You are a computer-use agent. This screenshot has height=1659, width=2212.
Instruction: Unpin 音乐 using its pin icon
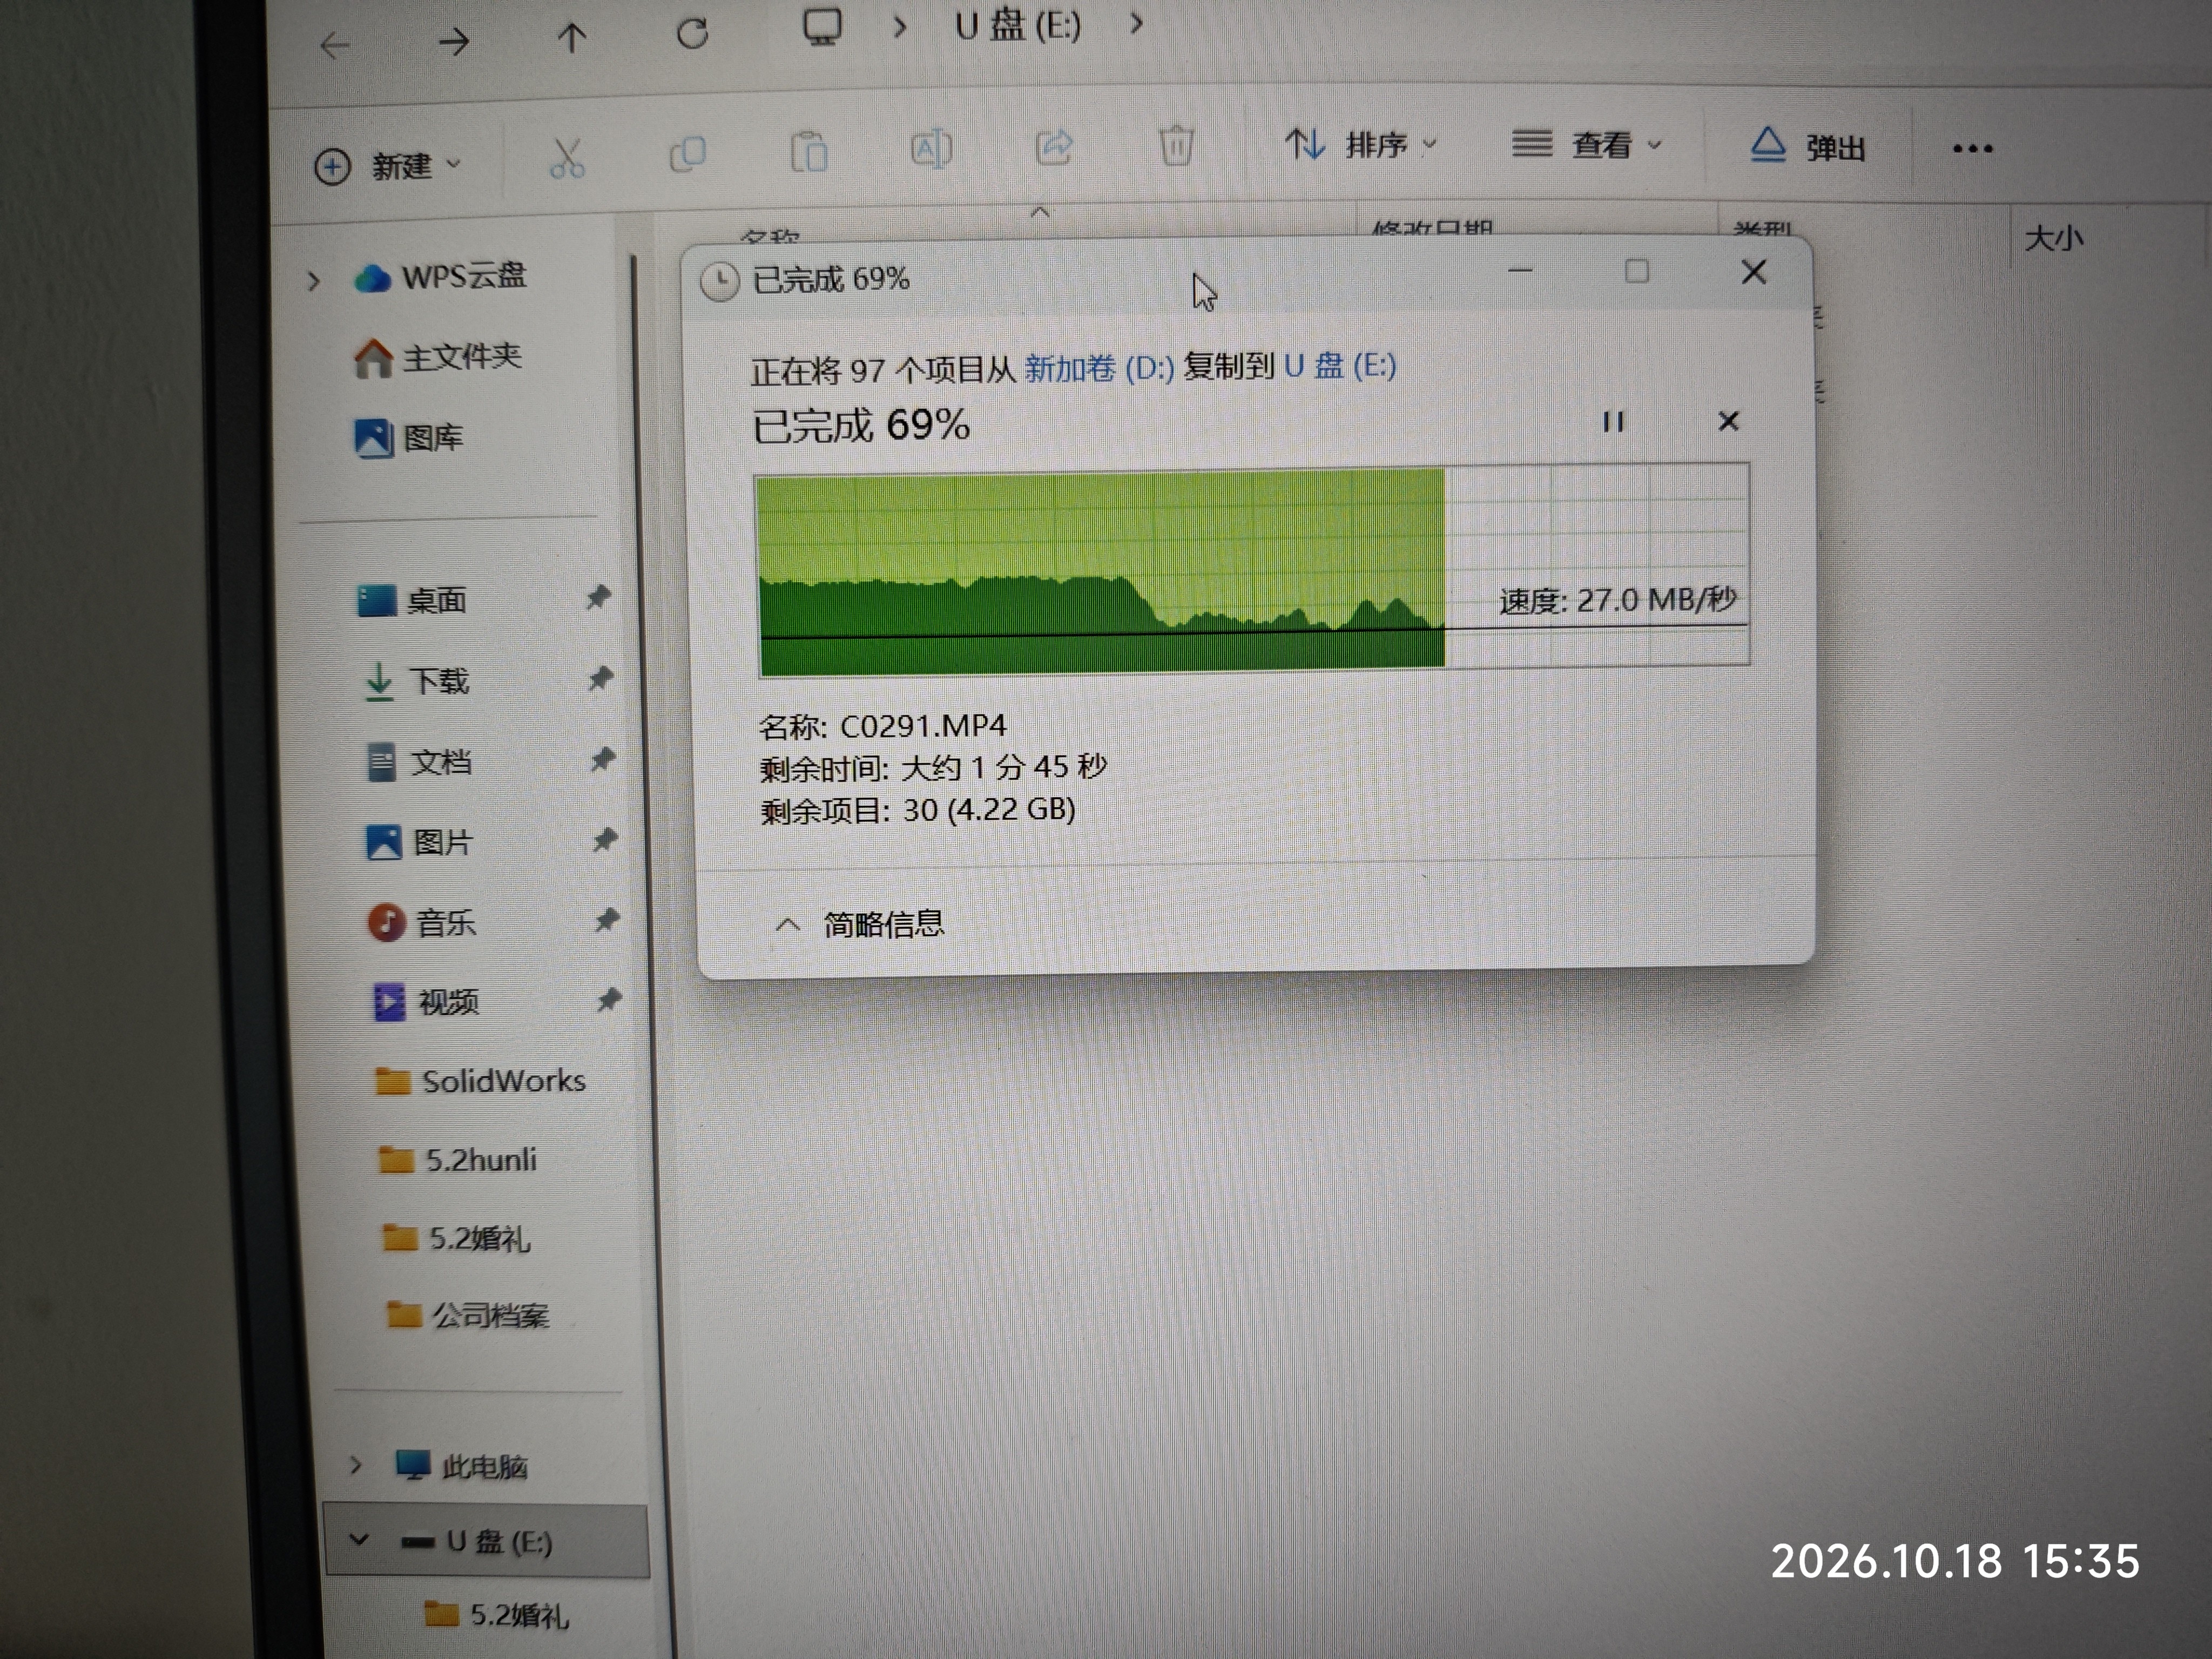[606, 919]
